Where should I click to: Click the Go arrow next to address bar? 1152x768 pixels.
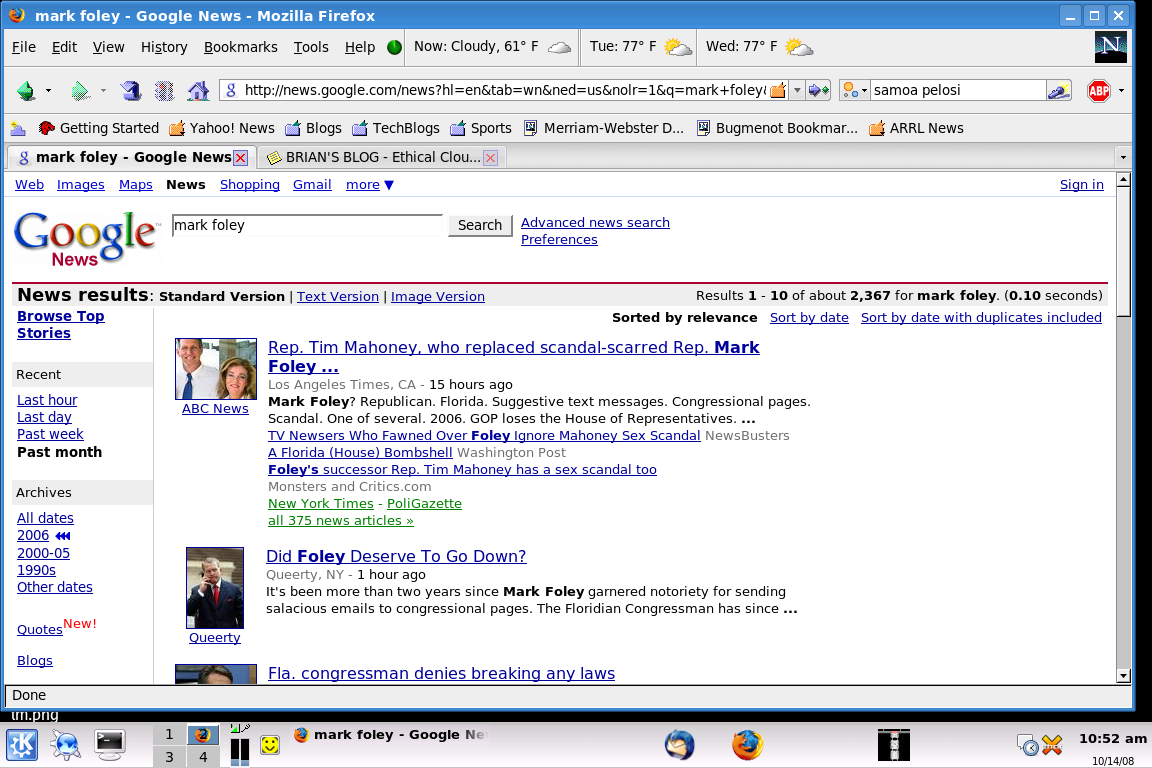pos(818,90)
